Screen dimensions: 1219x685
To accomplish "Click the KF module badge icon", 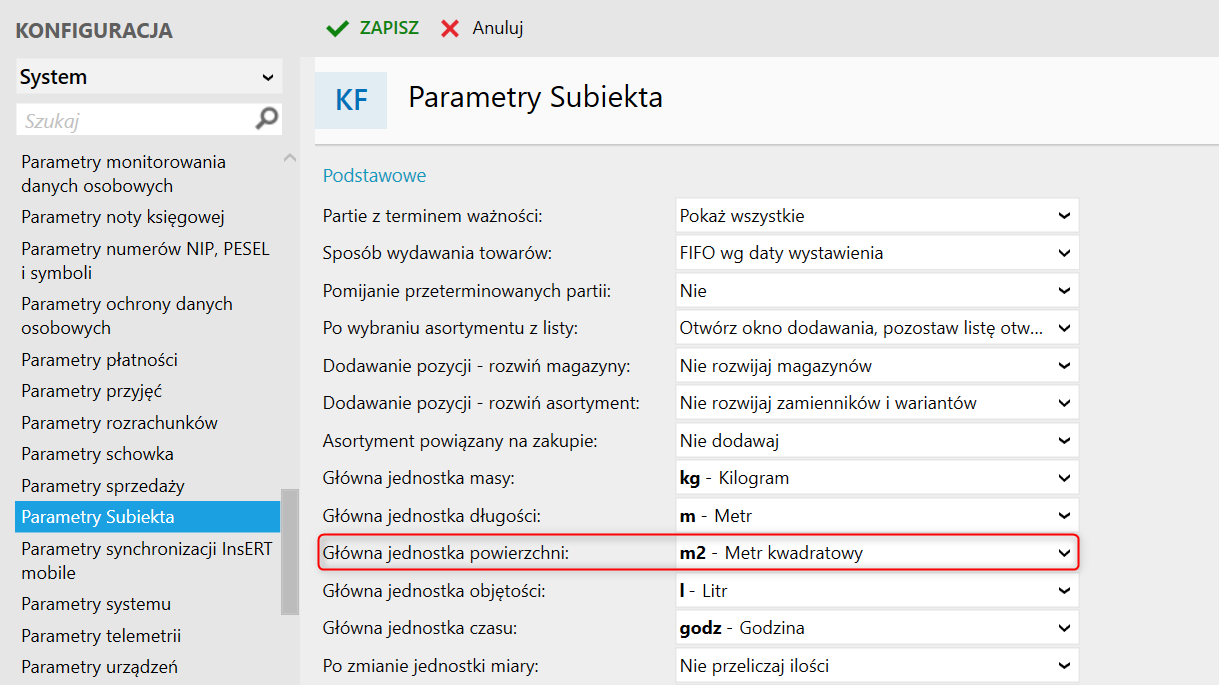I will tap(351, 100).
